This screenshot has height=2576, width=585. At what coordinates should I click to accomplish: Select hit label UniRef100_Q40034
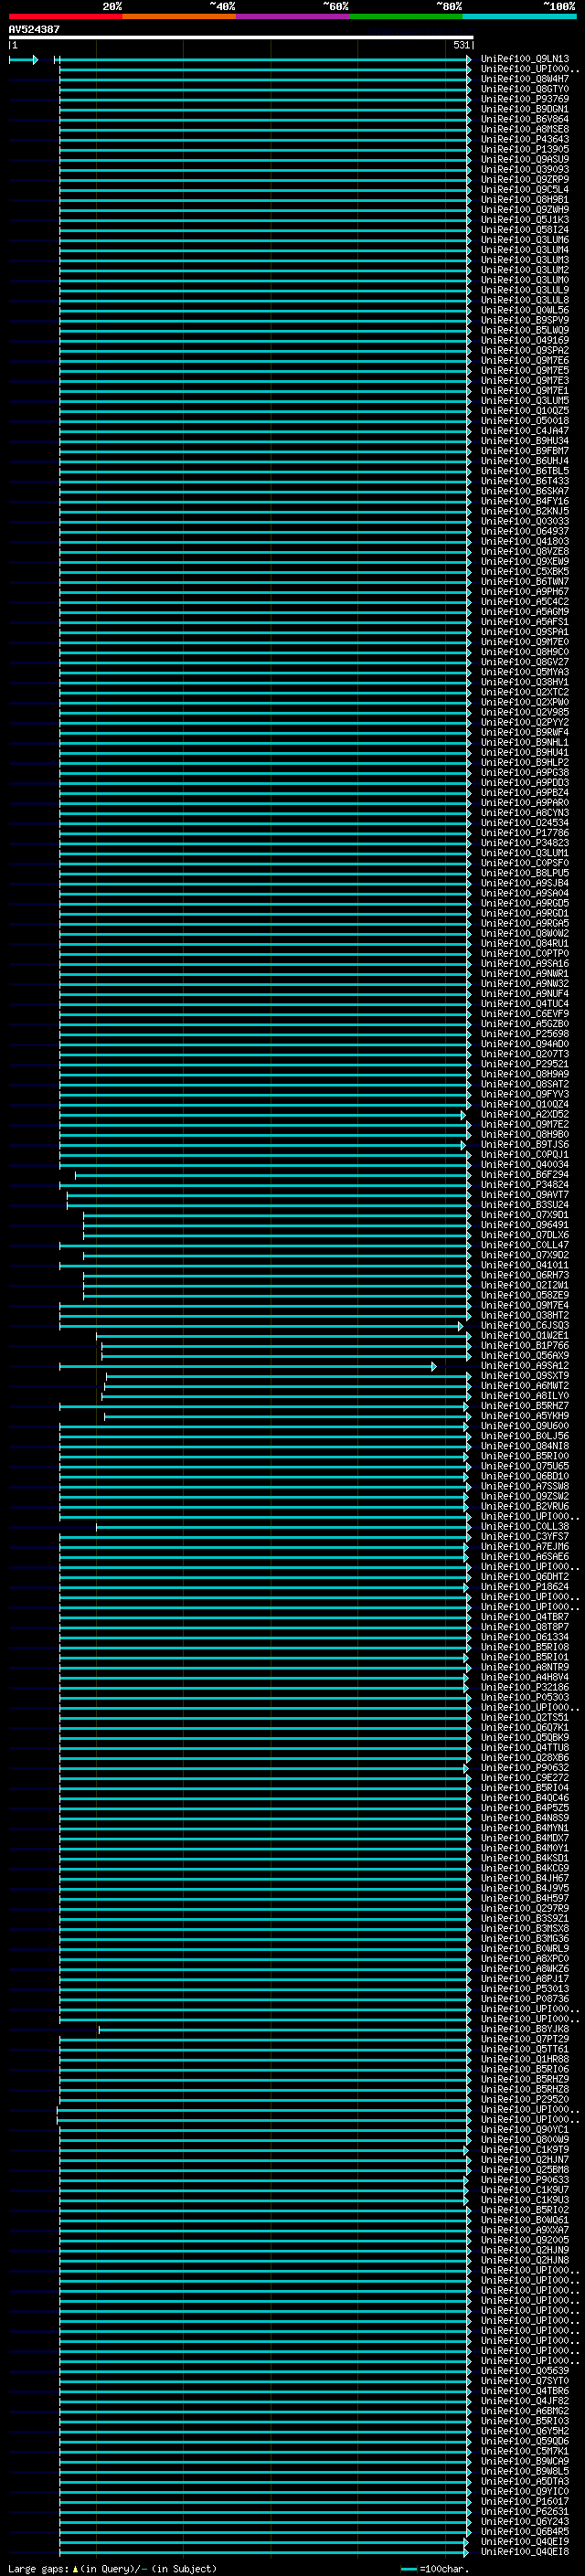[x=525, y=1164]
